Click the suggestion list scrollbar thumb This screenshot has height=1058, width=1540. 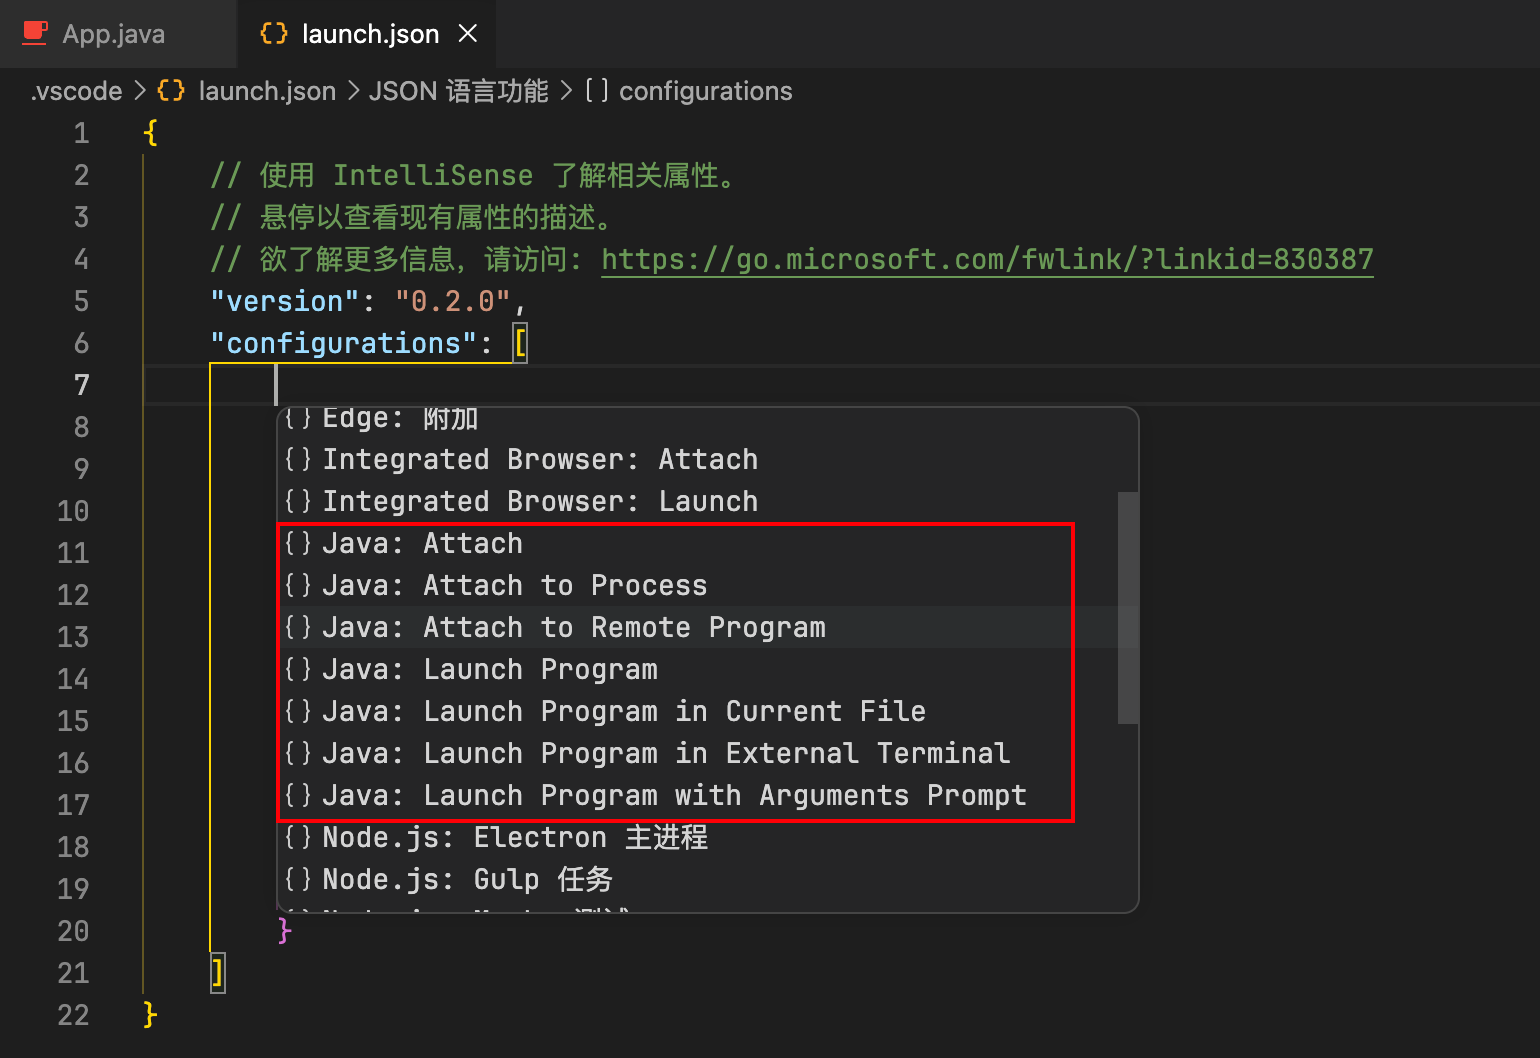click(x=1128, y=607)
